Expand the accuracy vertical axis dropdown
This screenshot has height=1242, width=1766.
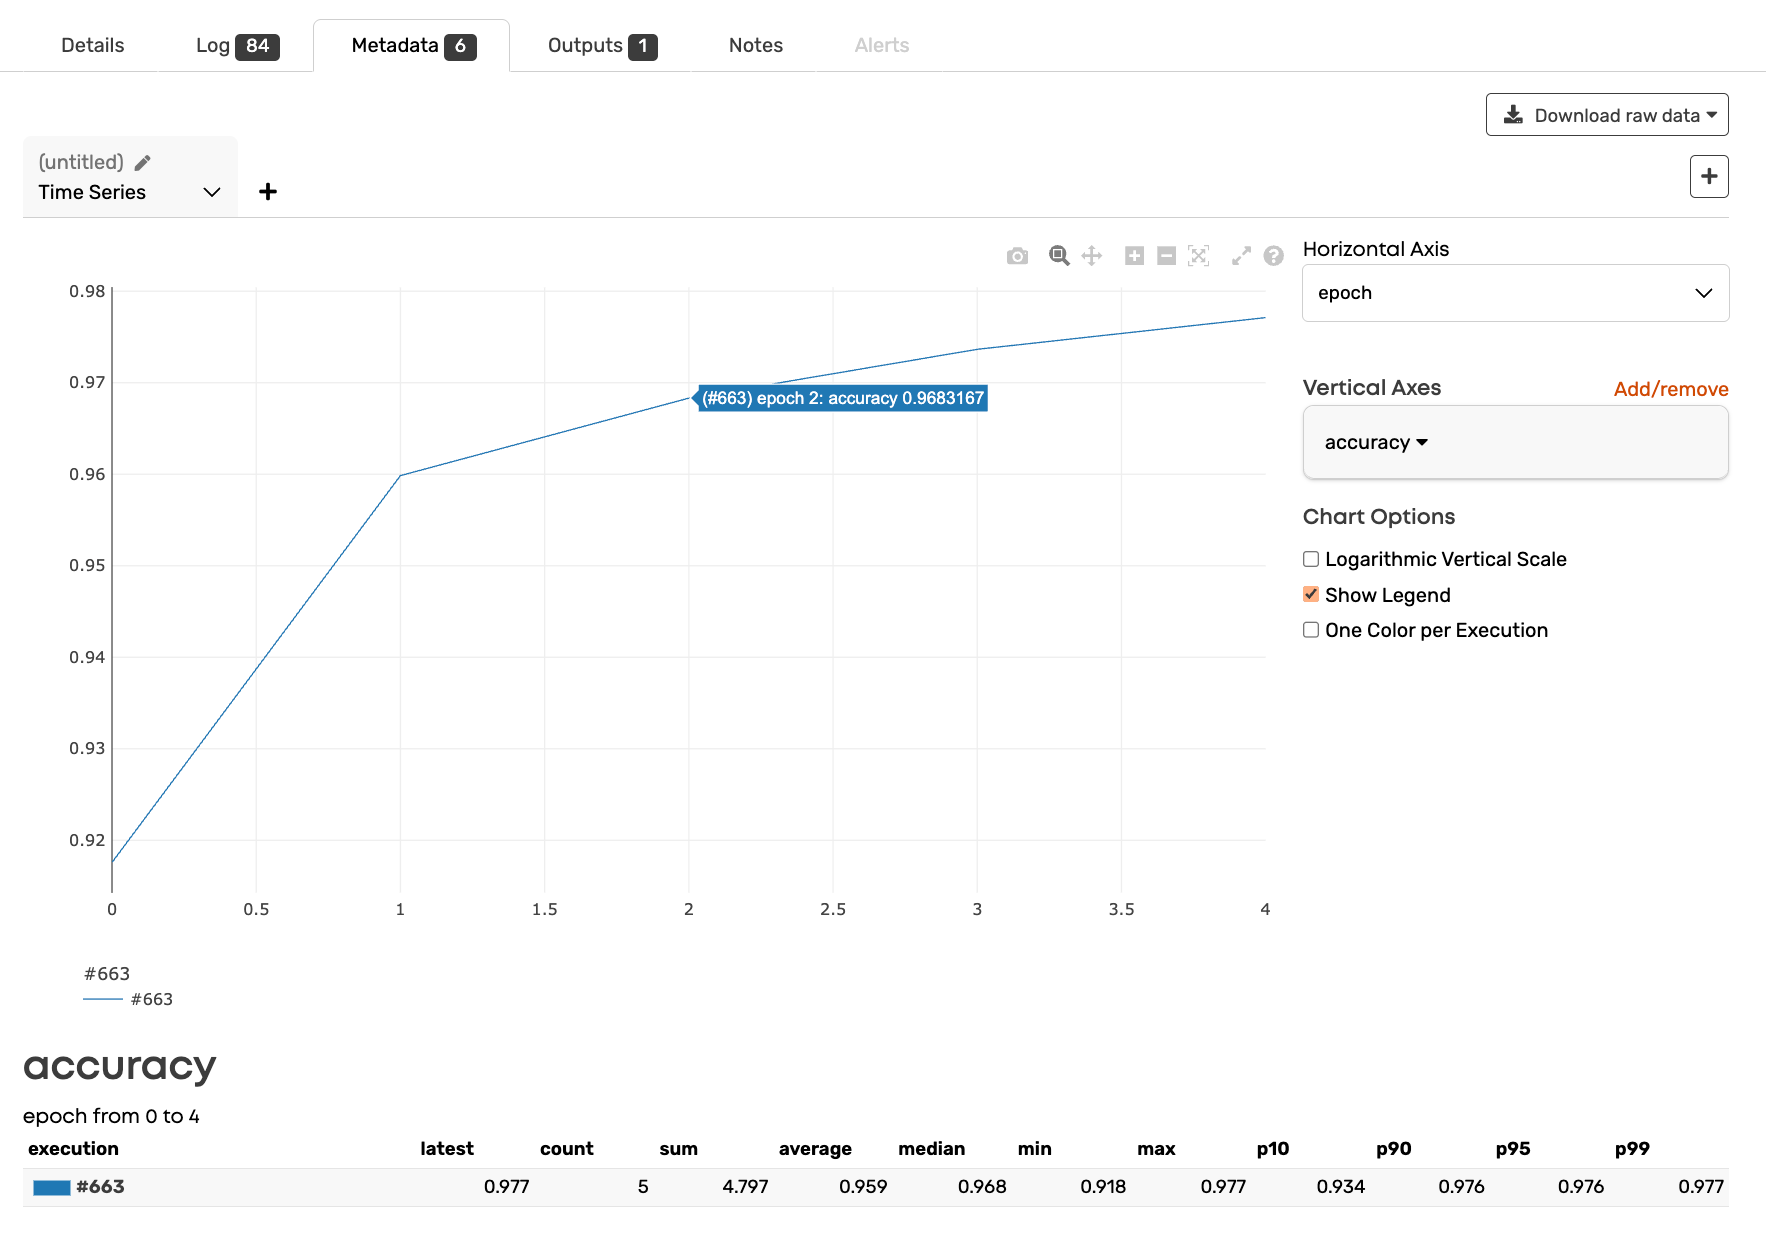click(x=1376, y=443)
